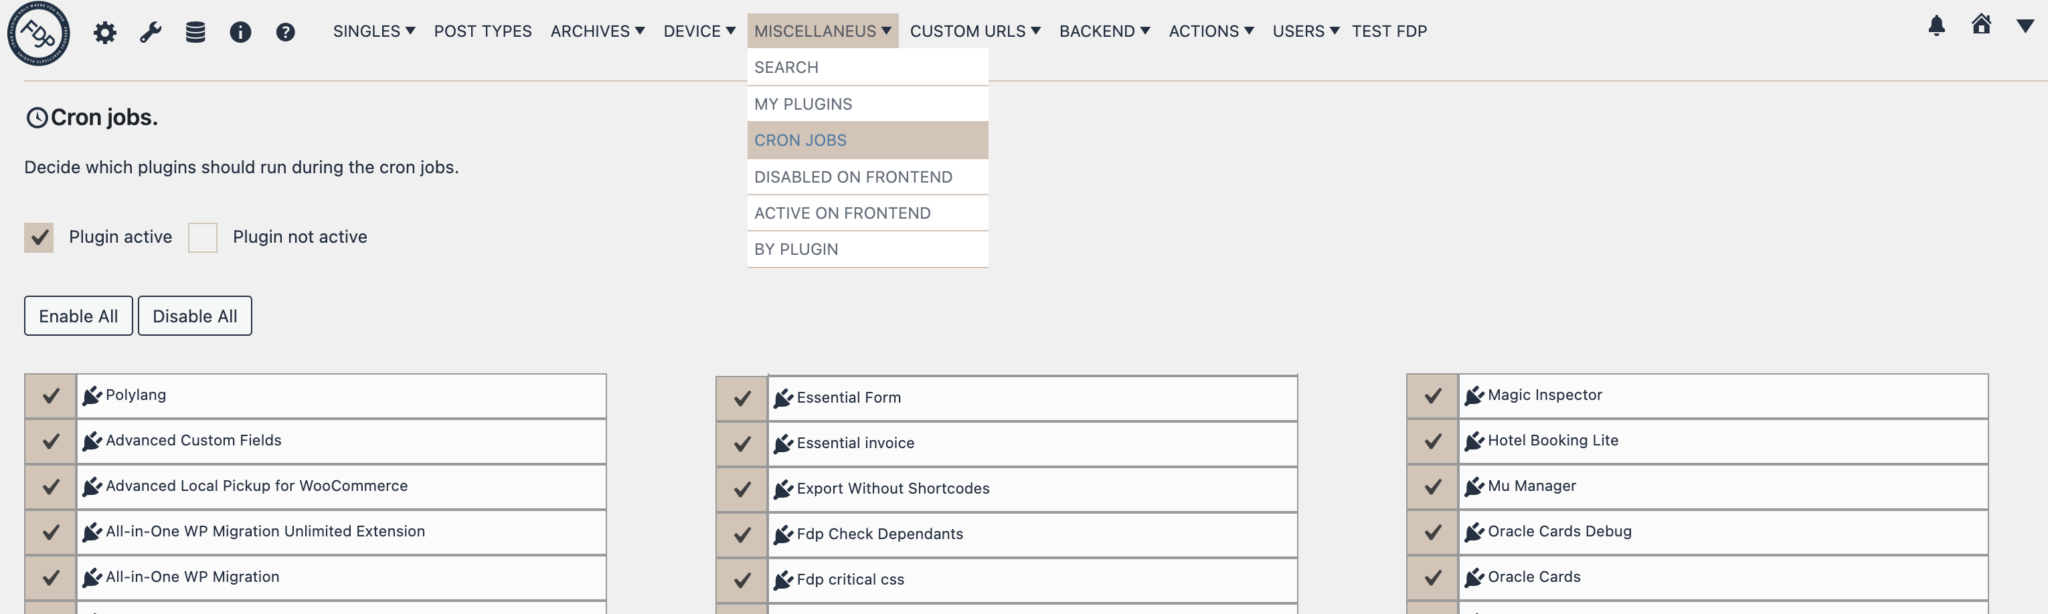This screenshot has height=614, width=2048.
Task: Uncheck Advanced Local Pickup for WooCommerce
Action: tap(50, 487)
